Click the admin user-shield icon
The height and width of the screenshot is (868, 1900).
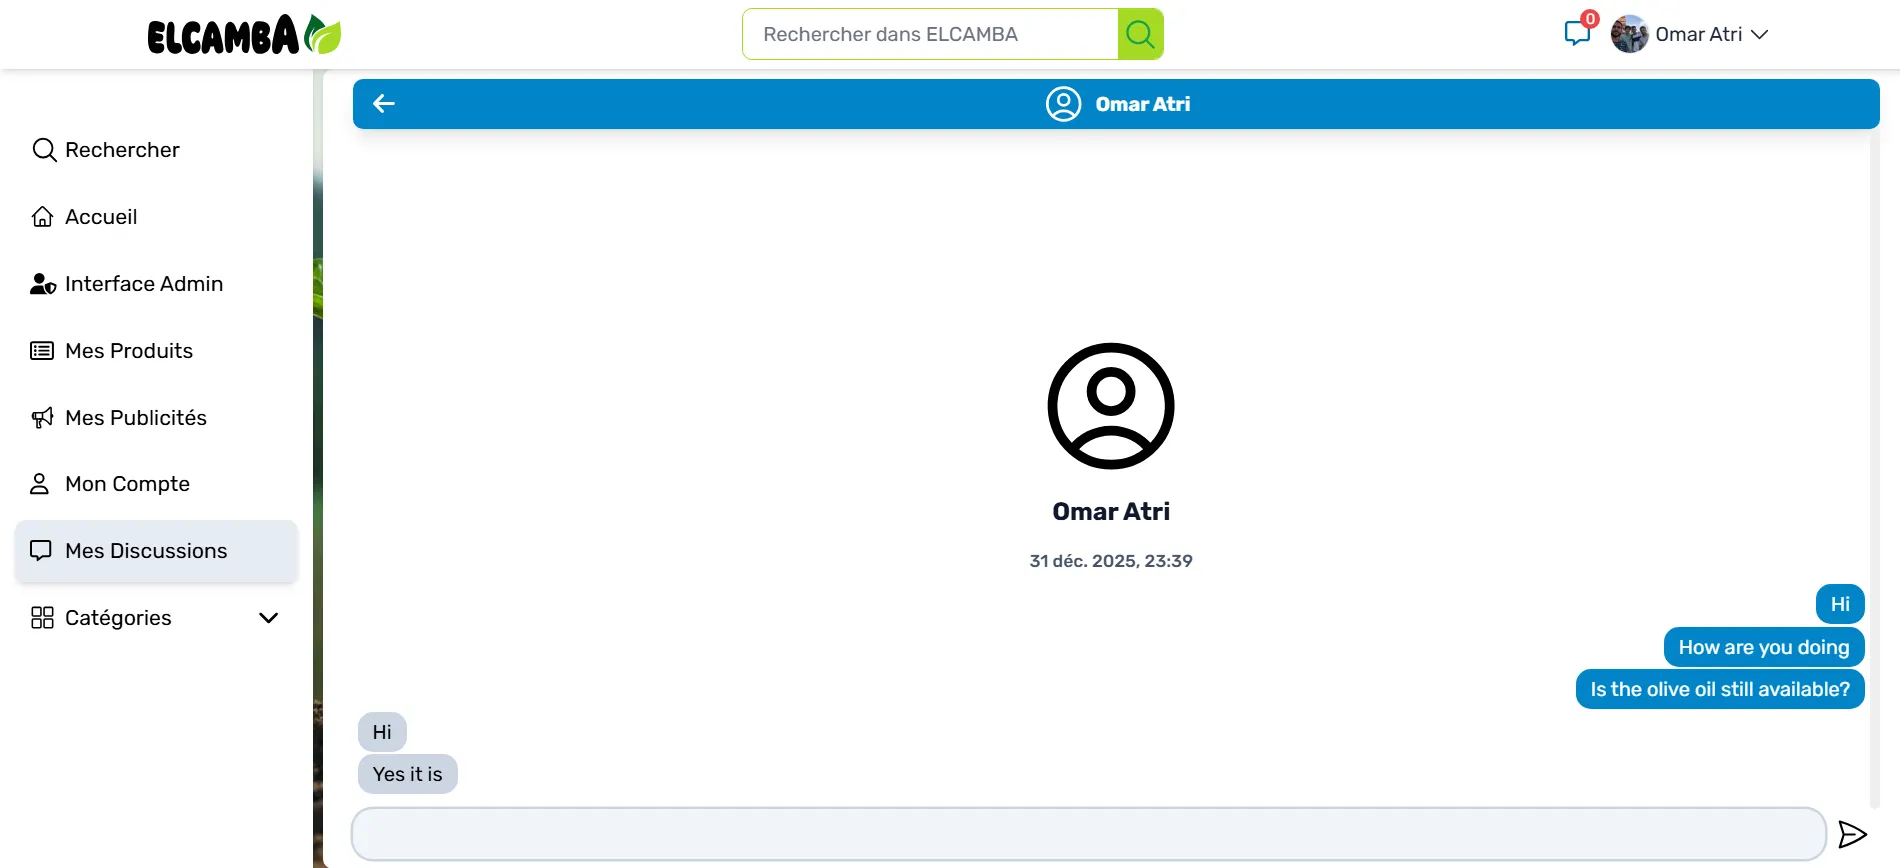[x=43, y=284]
